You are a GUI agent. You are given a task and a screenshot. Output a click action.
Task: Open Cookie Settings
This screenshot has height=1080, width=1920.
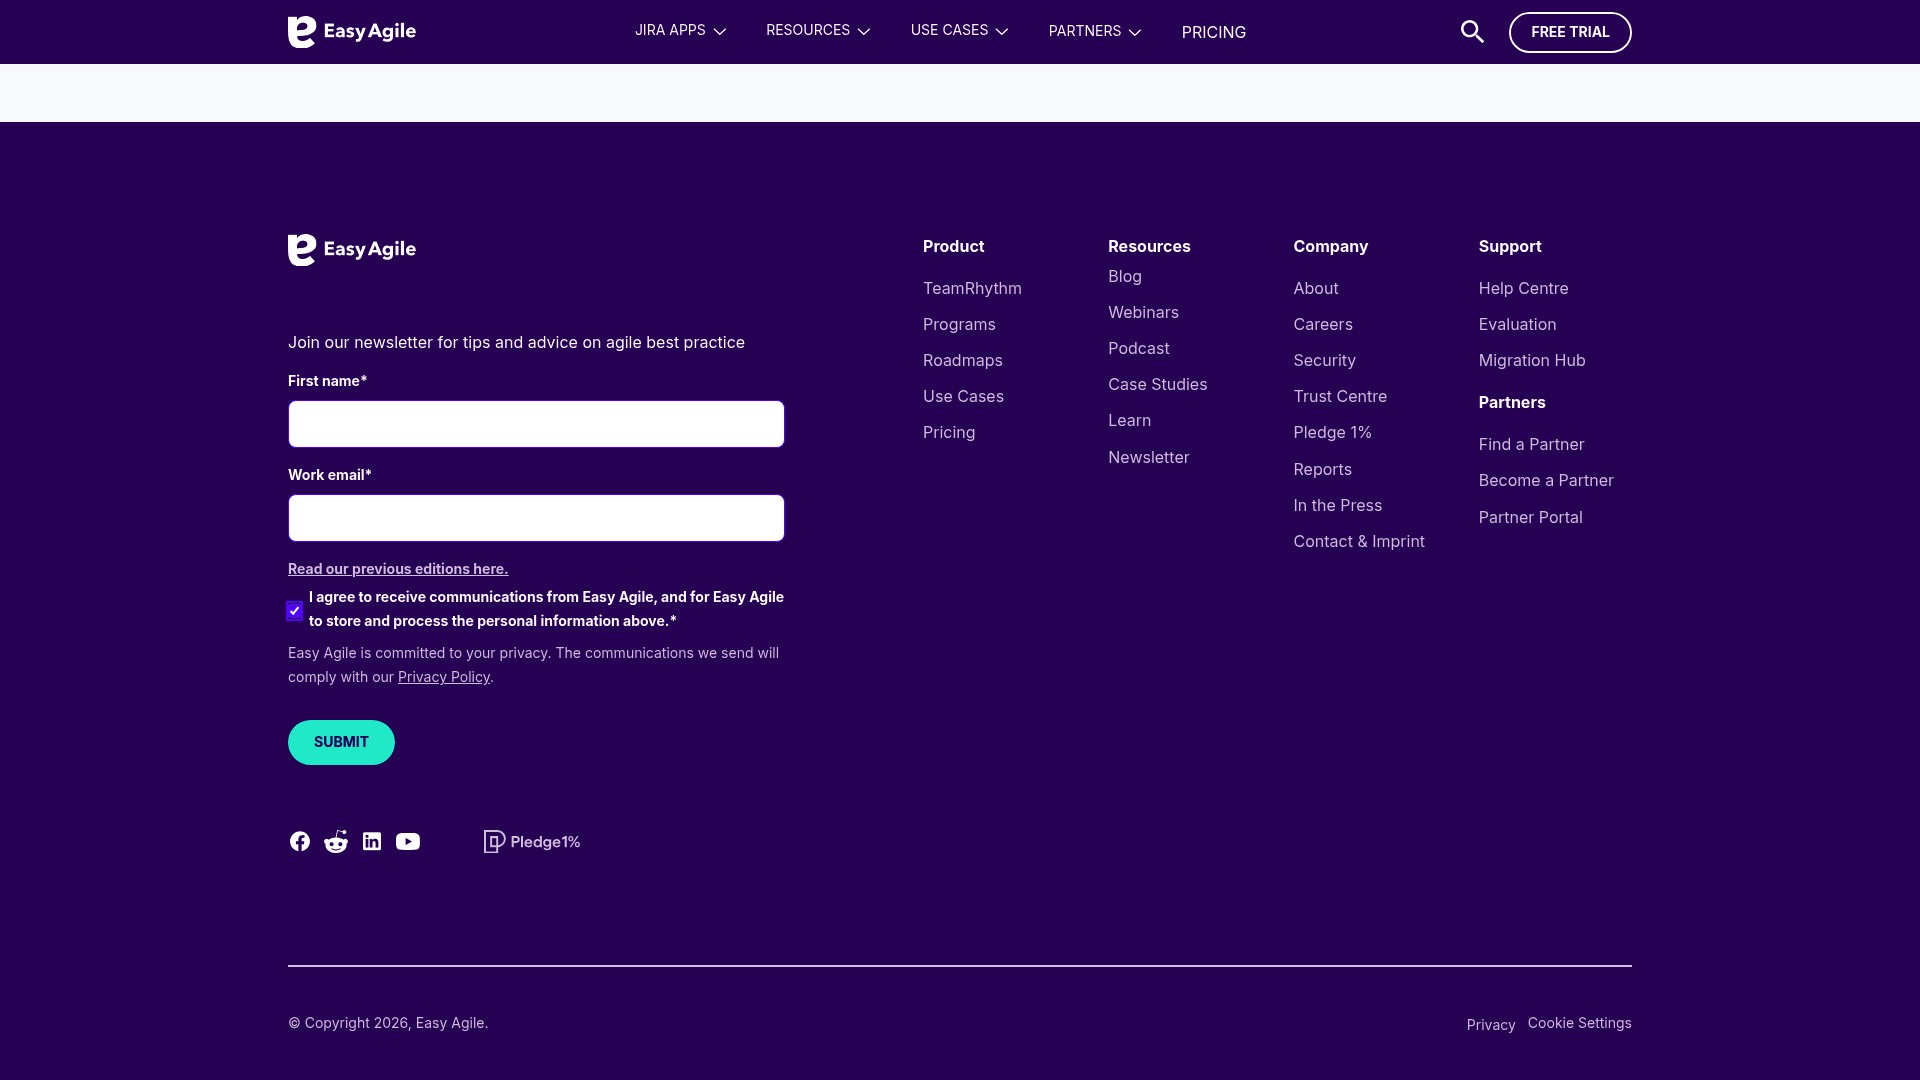pos(1580,1023)
